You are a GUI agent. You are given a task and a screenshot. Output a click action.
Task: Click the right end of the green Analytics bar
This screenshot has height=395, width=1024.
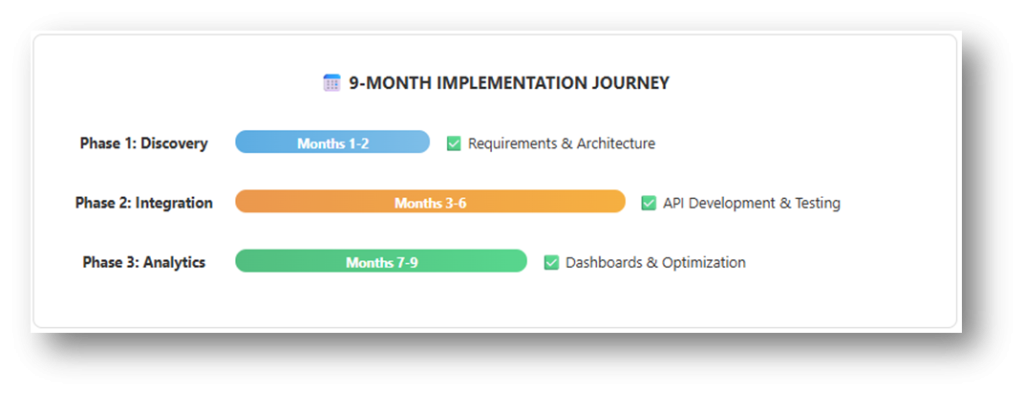point(519,261)
